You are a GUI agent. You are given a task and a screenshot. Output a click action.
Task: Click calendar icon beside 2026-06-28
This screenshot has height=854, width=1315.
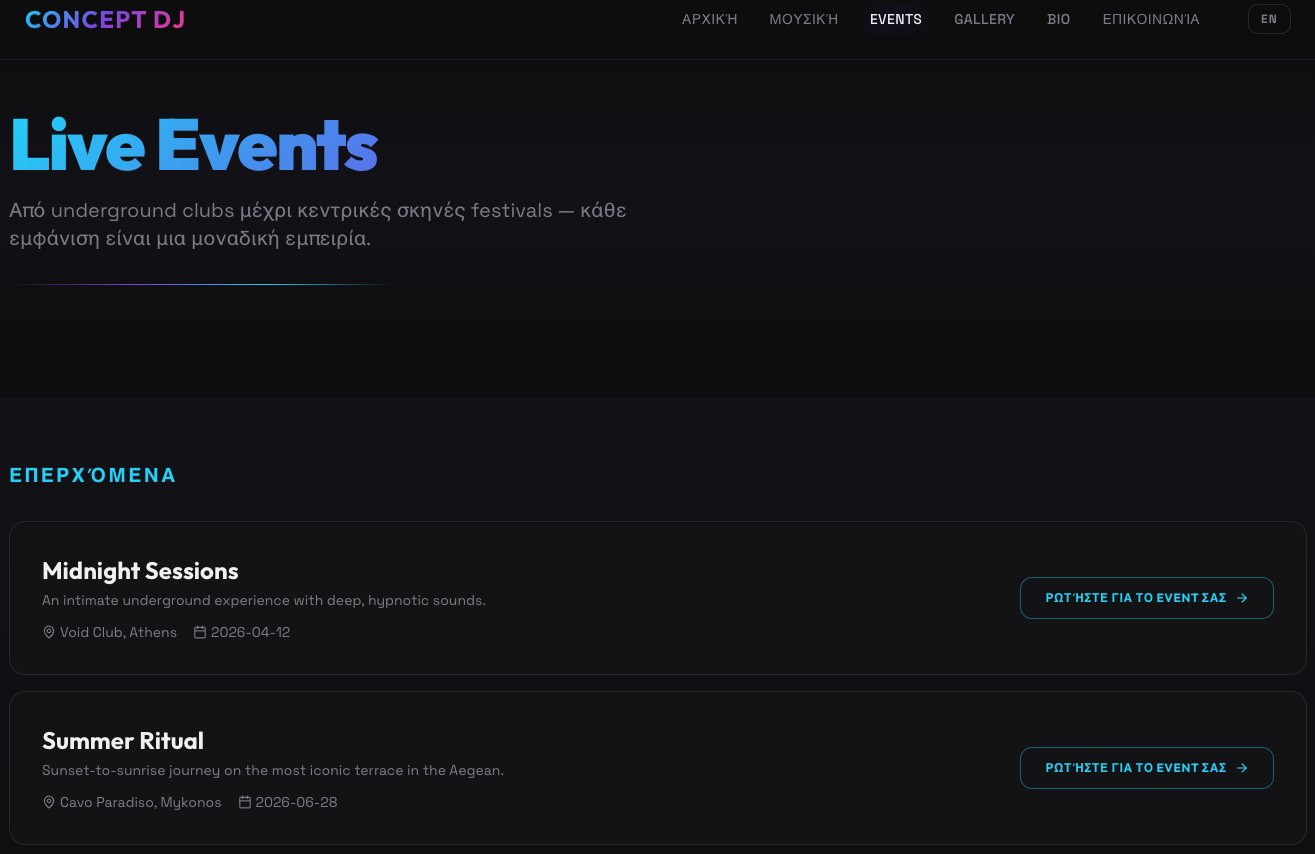tap(245, 802)
